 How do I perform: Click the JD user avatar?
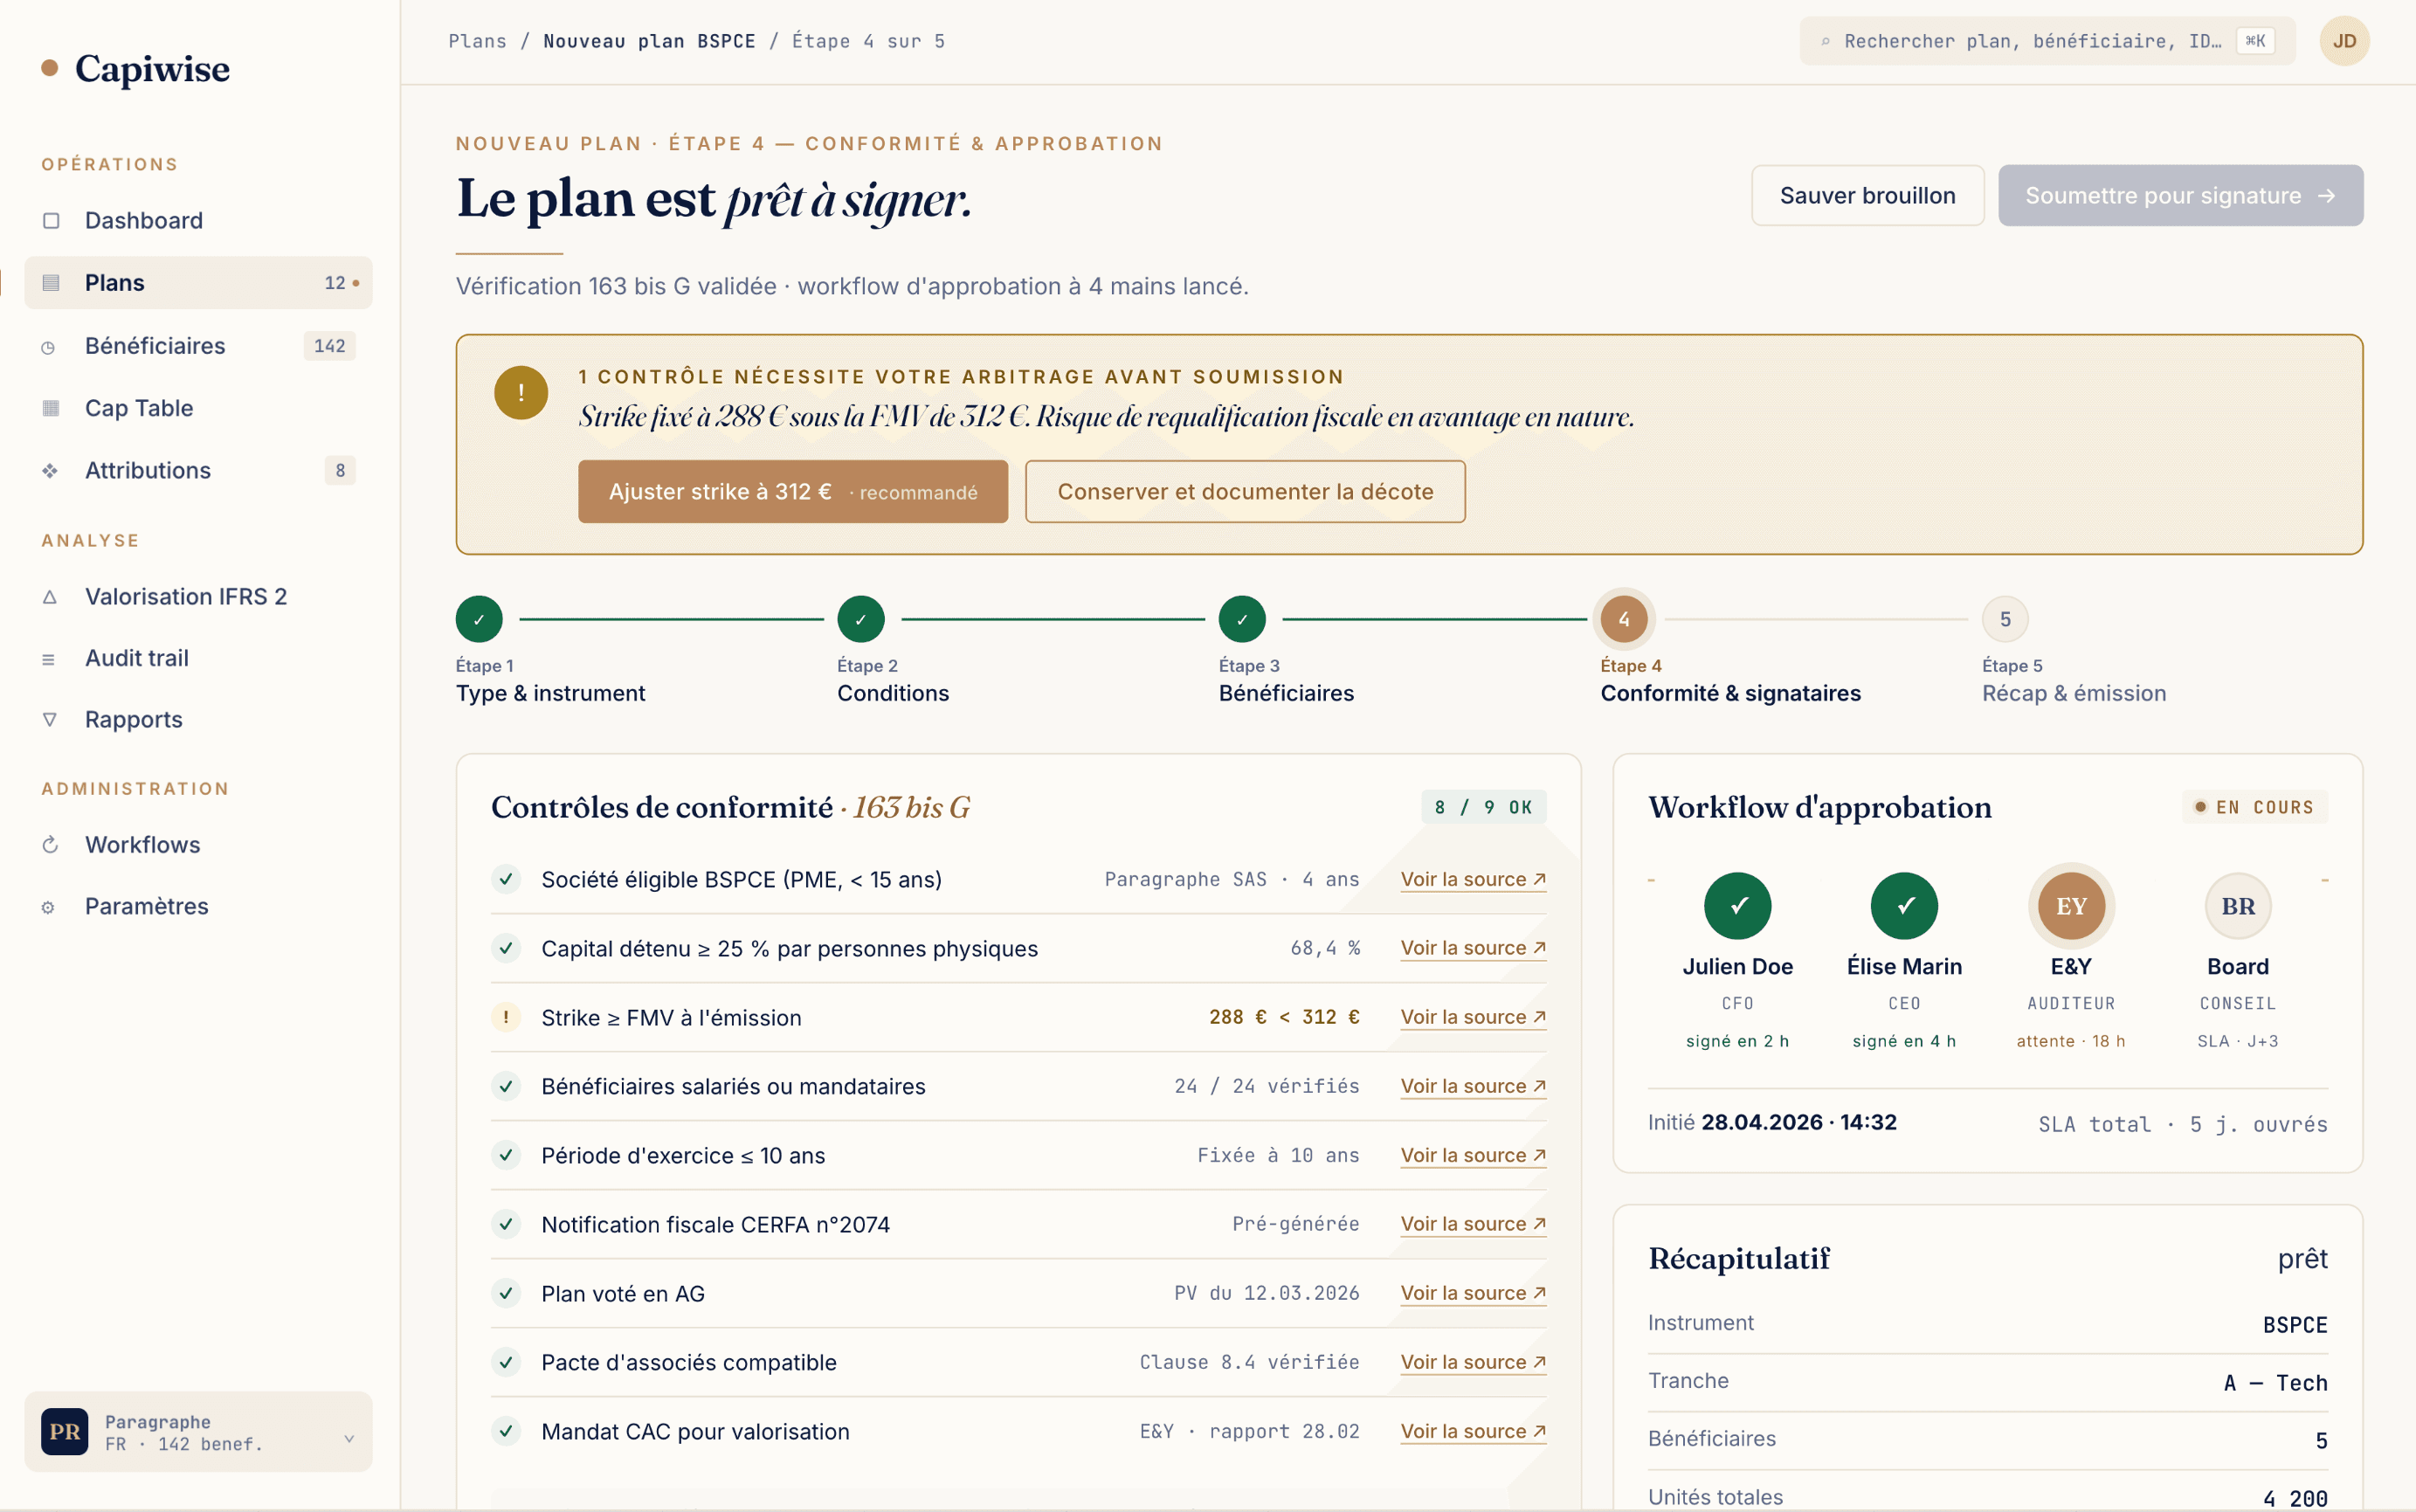(2344, 41)
